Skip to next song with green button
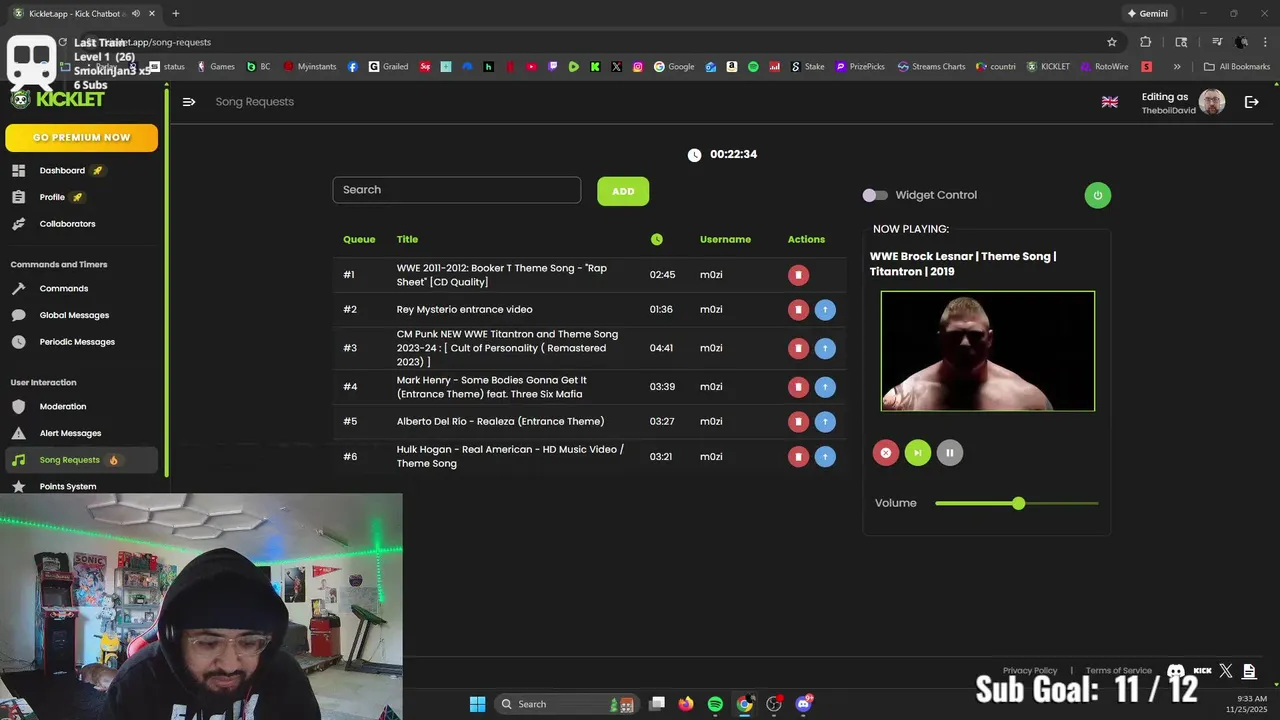This screenshot has width=1280, height=720. point(917,453)
